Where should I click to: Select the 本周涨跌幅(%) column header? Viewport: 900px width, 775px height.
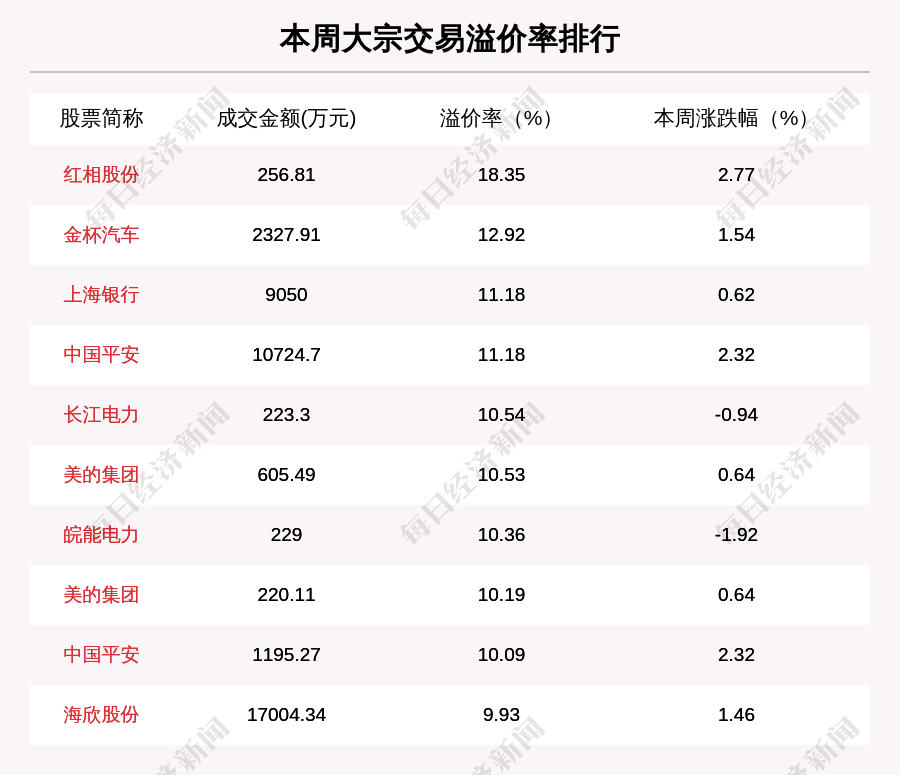pyautogui.click(x=731, y=118)
